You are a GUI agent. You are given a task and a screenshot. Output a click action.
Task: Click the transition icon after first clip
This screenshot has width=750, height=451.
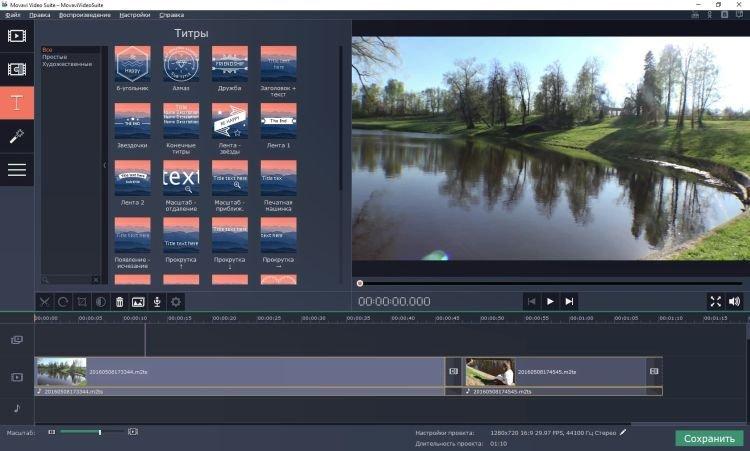click(453, 371)
